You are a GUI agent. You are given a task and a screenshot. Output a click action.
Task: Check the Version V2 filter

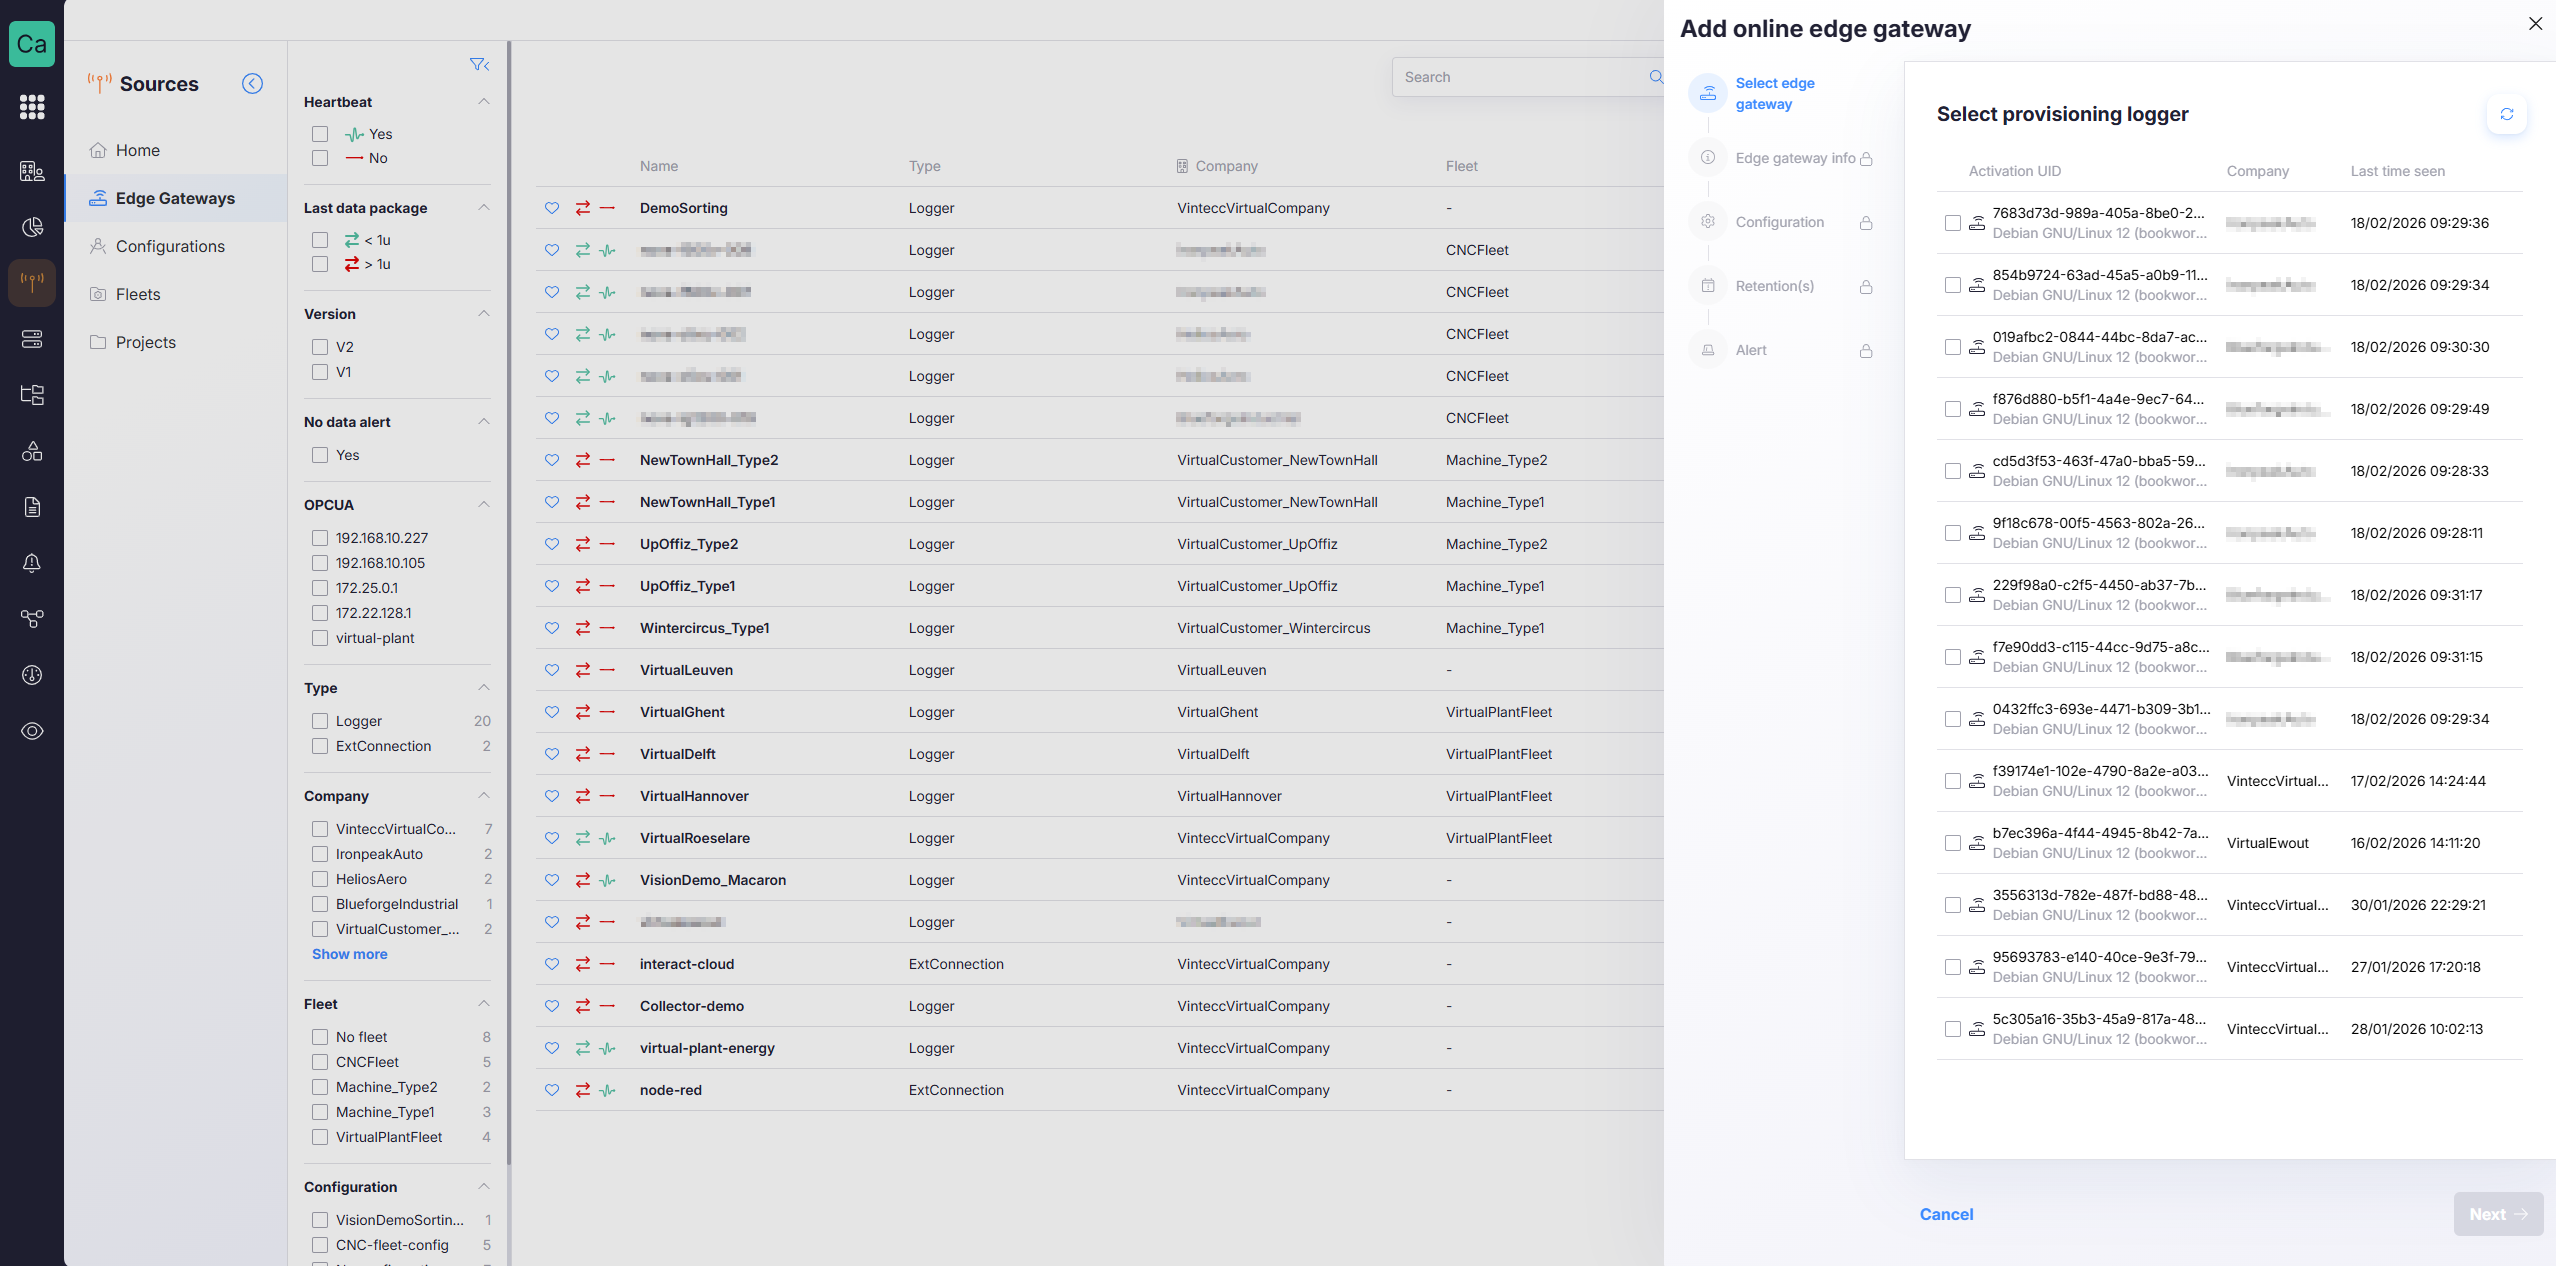coord(320,347)
